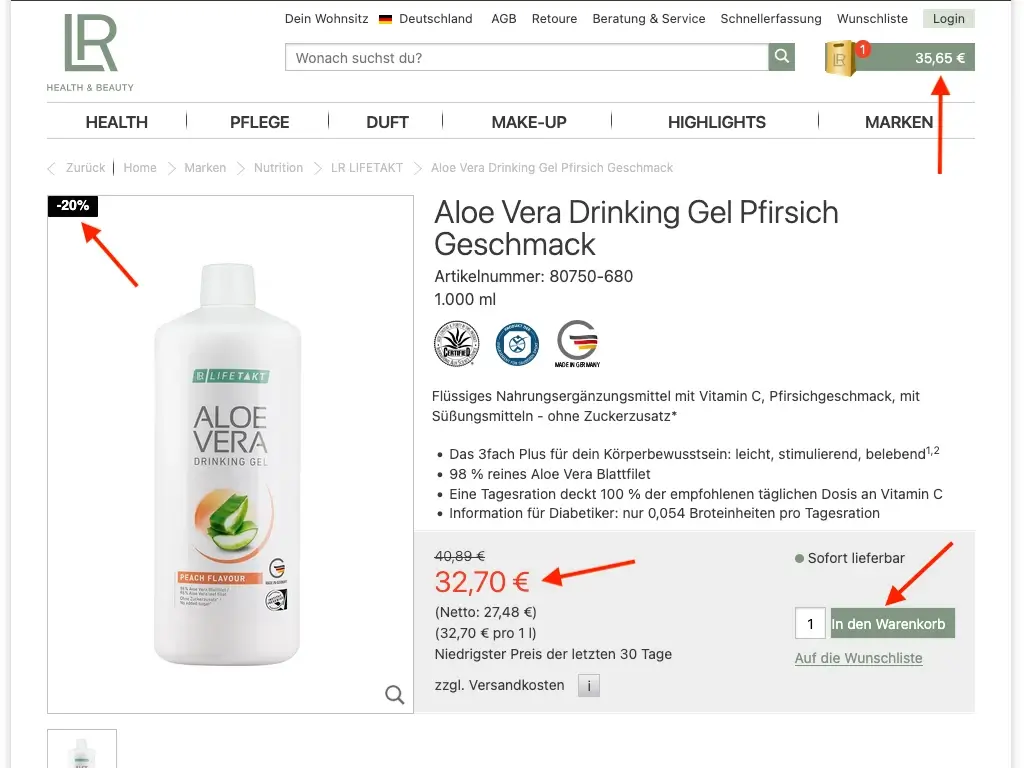Zoom product image with magnifier icon
The width and height of the screenshot is (1024, 768).
(395, 695)
